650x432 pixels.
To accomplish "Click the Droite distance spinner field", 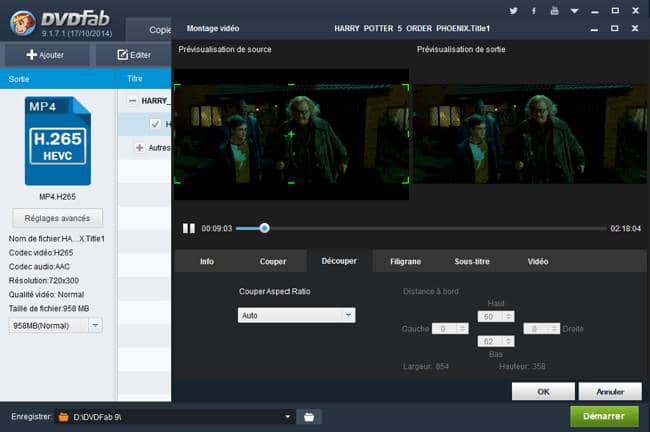I will (541, 329).
